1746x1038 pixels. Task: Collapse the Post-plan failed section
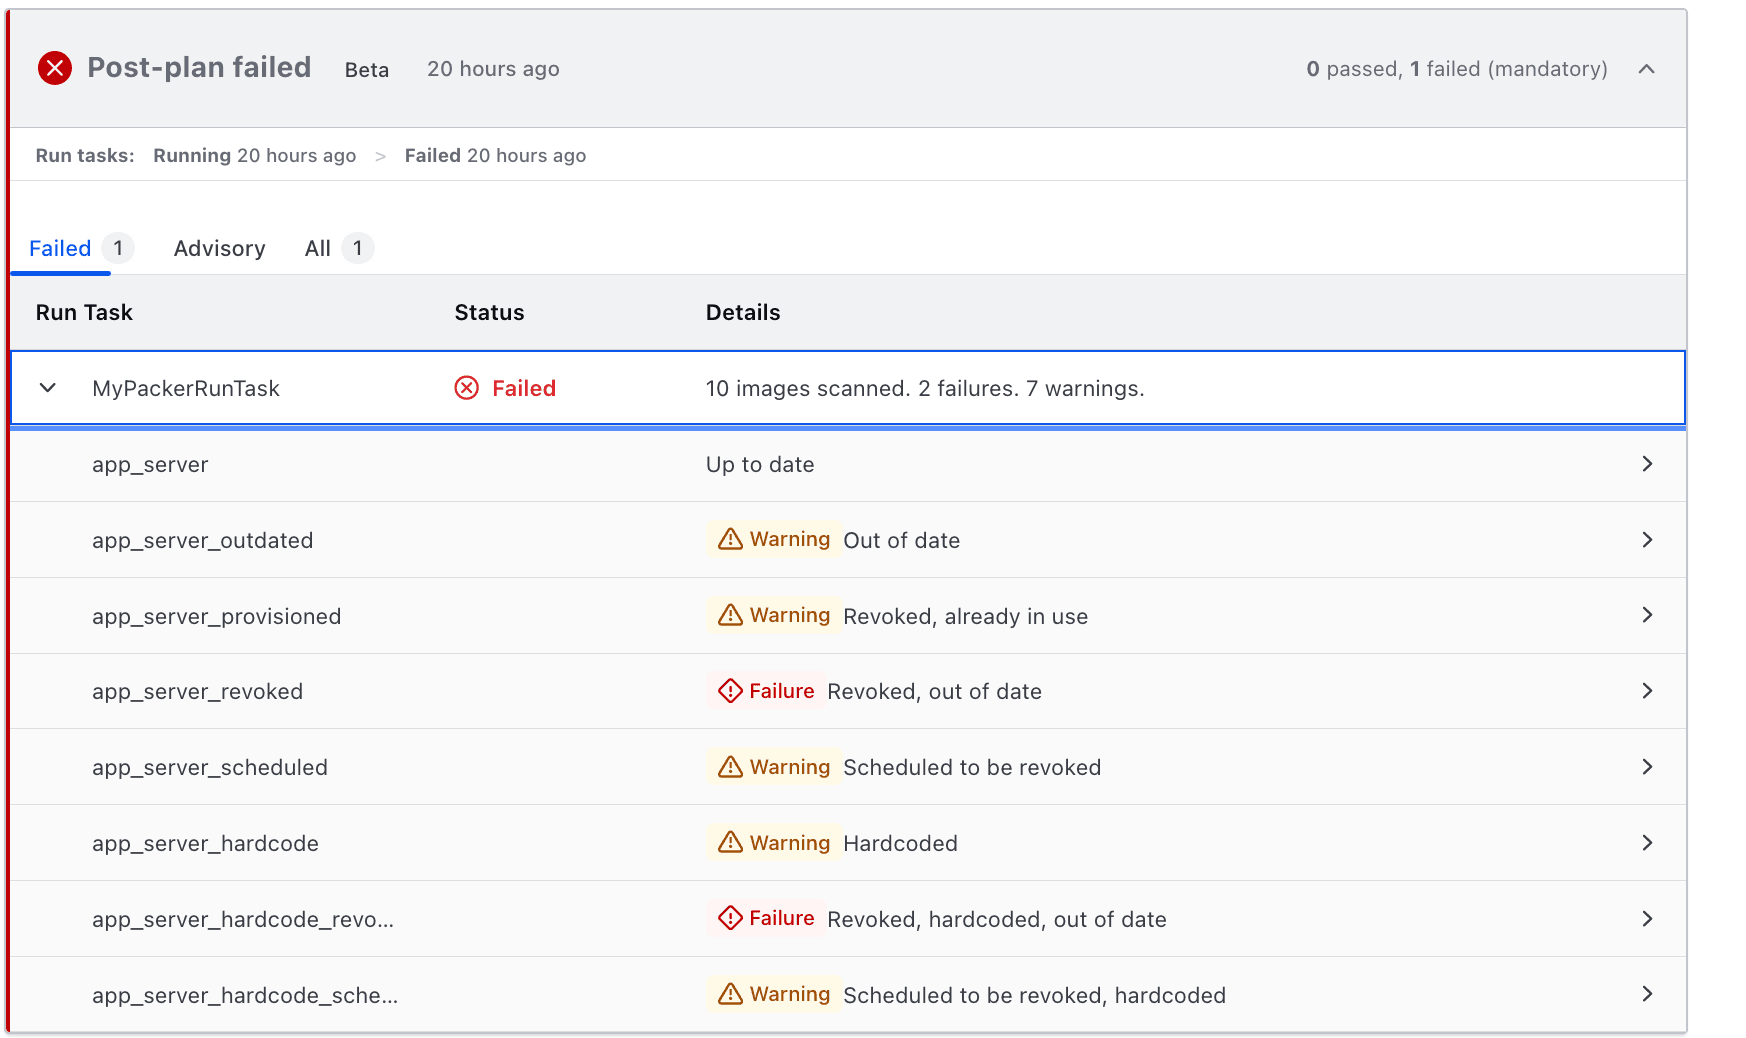(1647, 69)
